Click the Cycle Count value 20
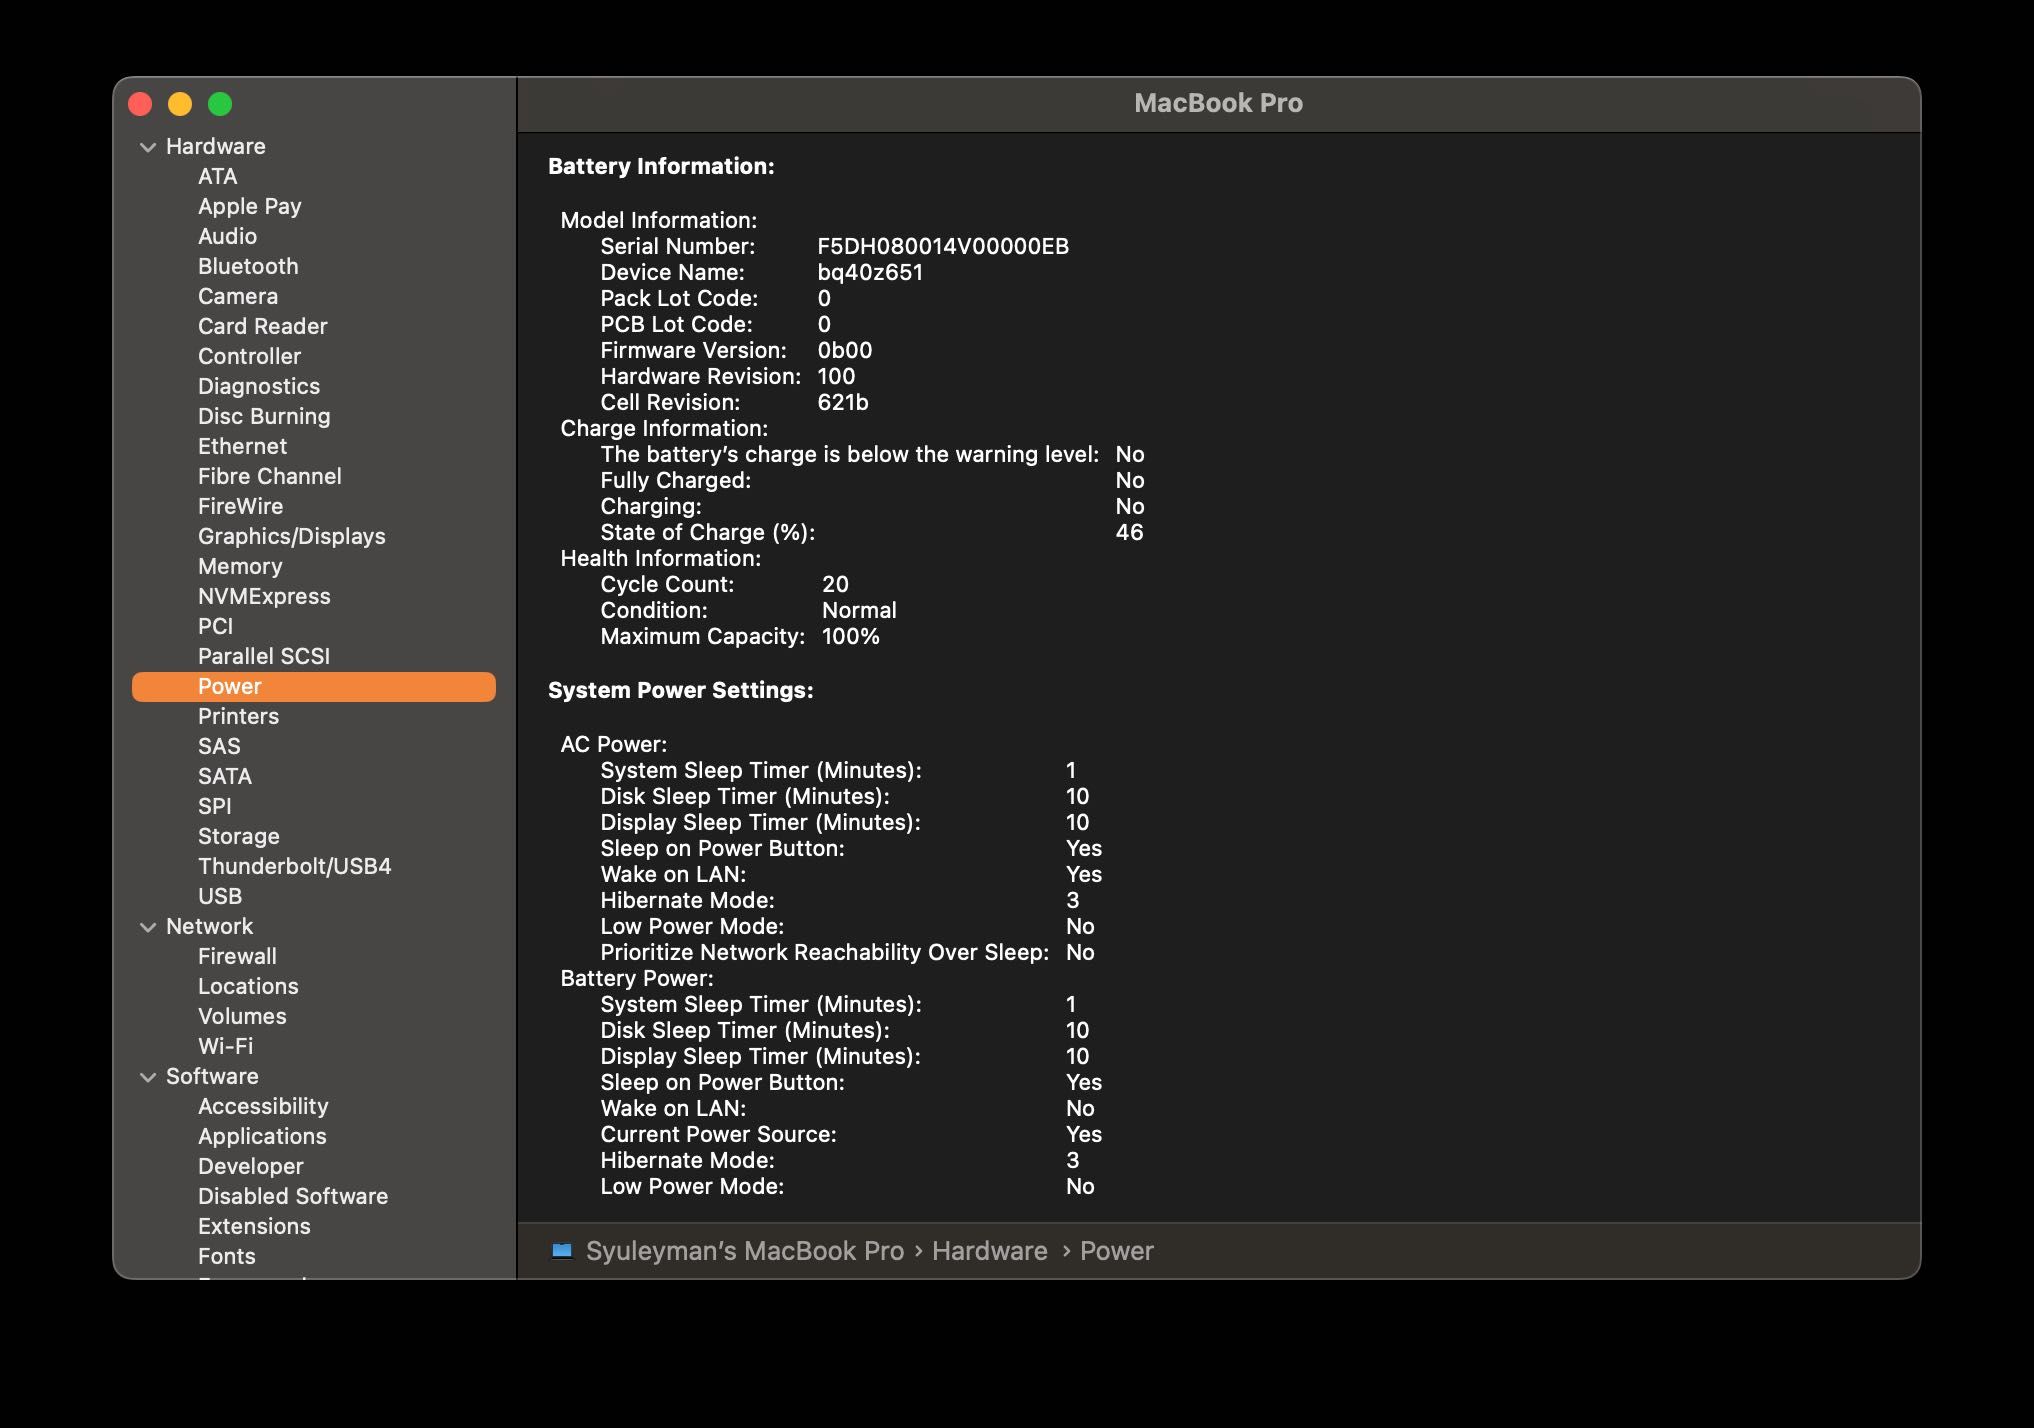This screenshot has height=1428, width=2034. [x=835, y=584]
